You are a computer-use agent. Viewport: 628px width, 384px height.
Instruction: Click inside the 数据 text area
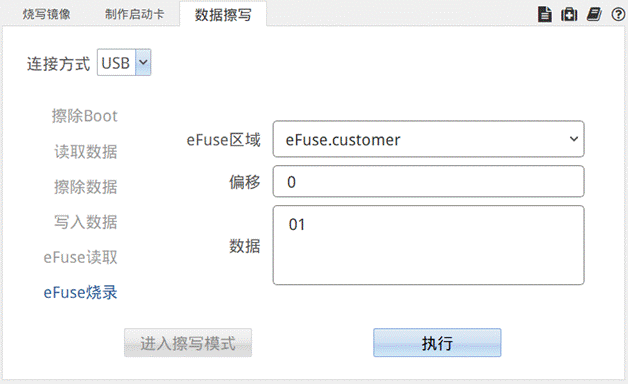point(429,245)
